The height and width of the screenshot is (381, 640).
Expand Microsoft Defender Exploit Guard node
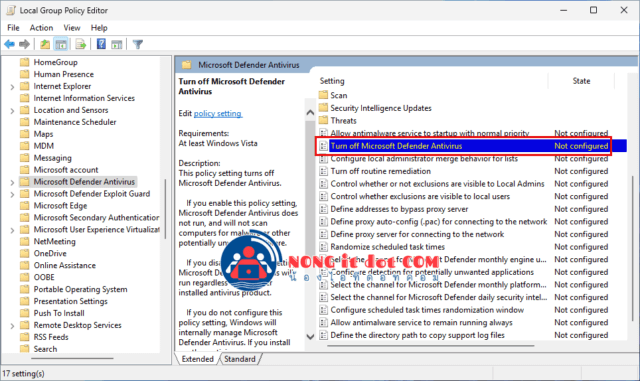point(12,194)
